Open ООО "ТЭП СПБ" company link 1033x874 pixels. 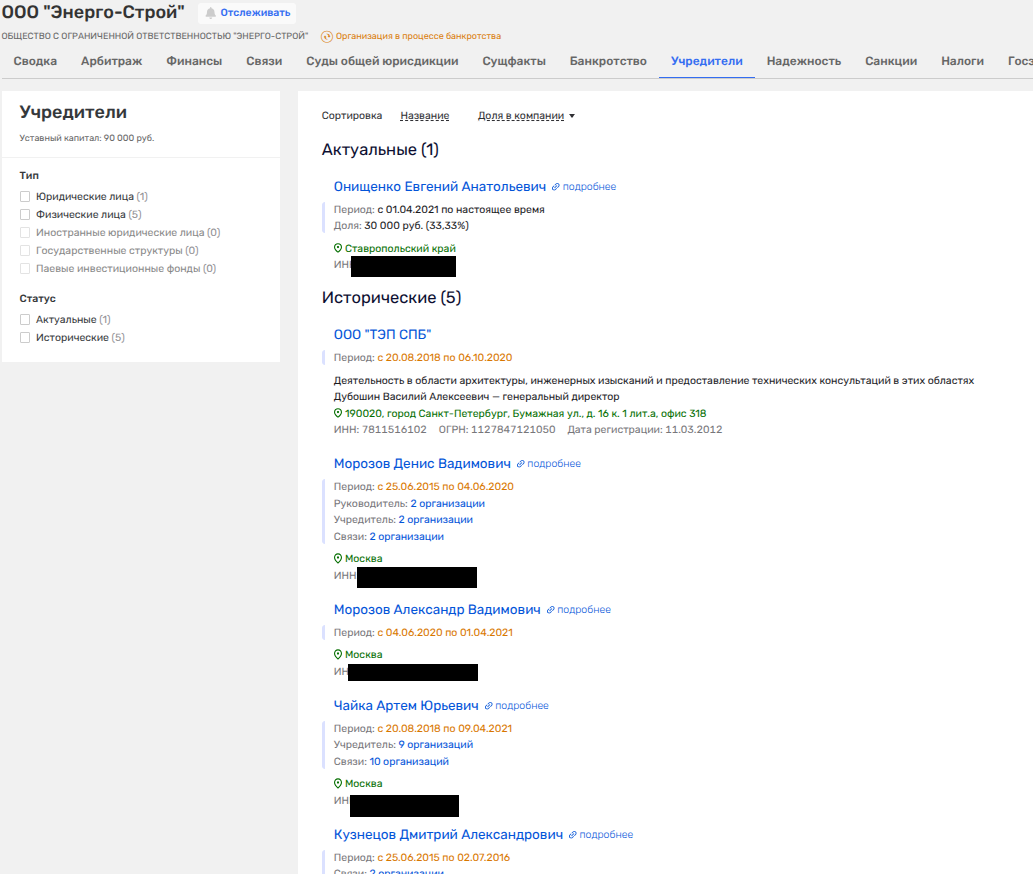[382, 335]
